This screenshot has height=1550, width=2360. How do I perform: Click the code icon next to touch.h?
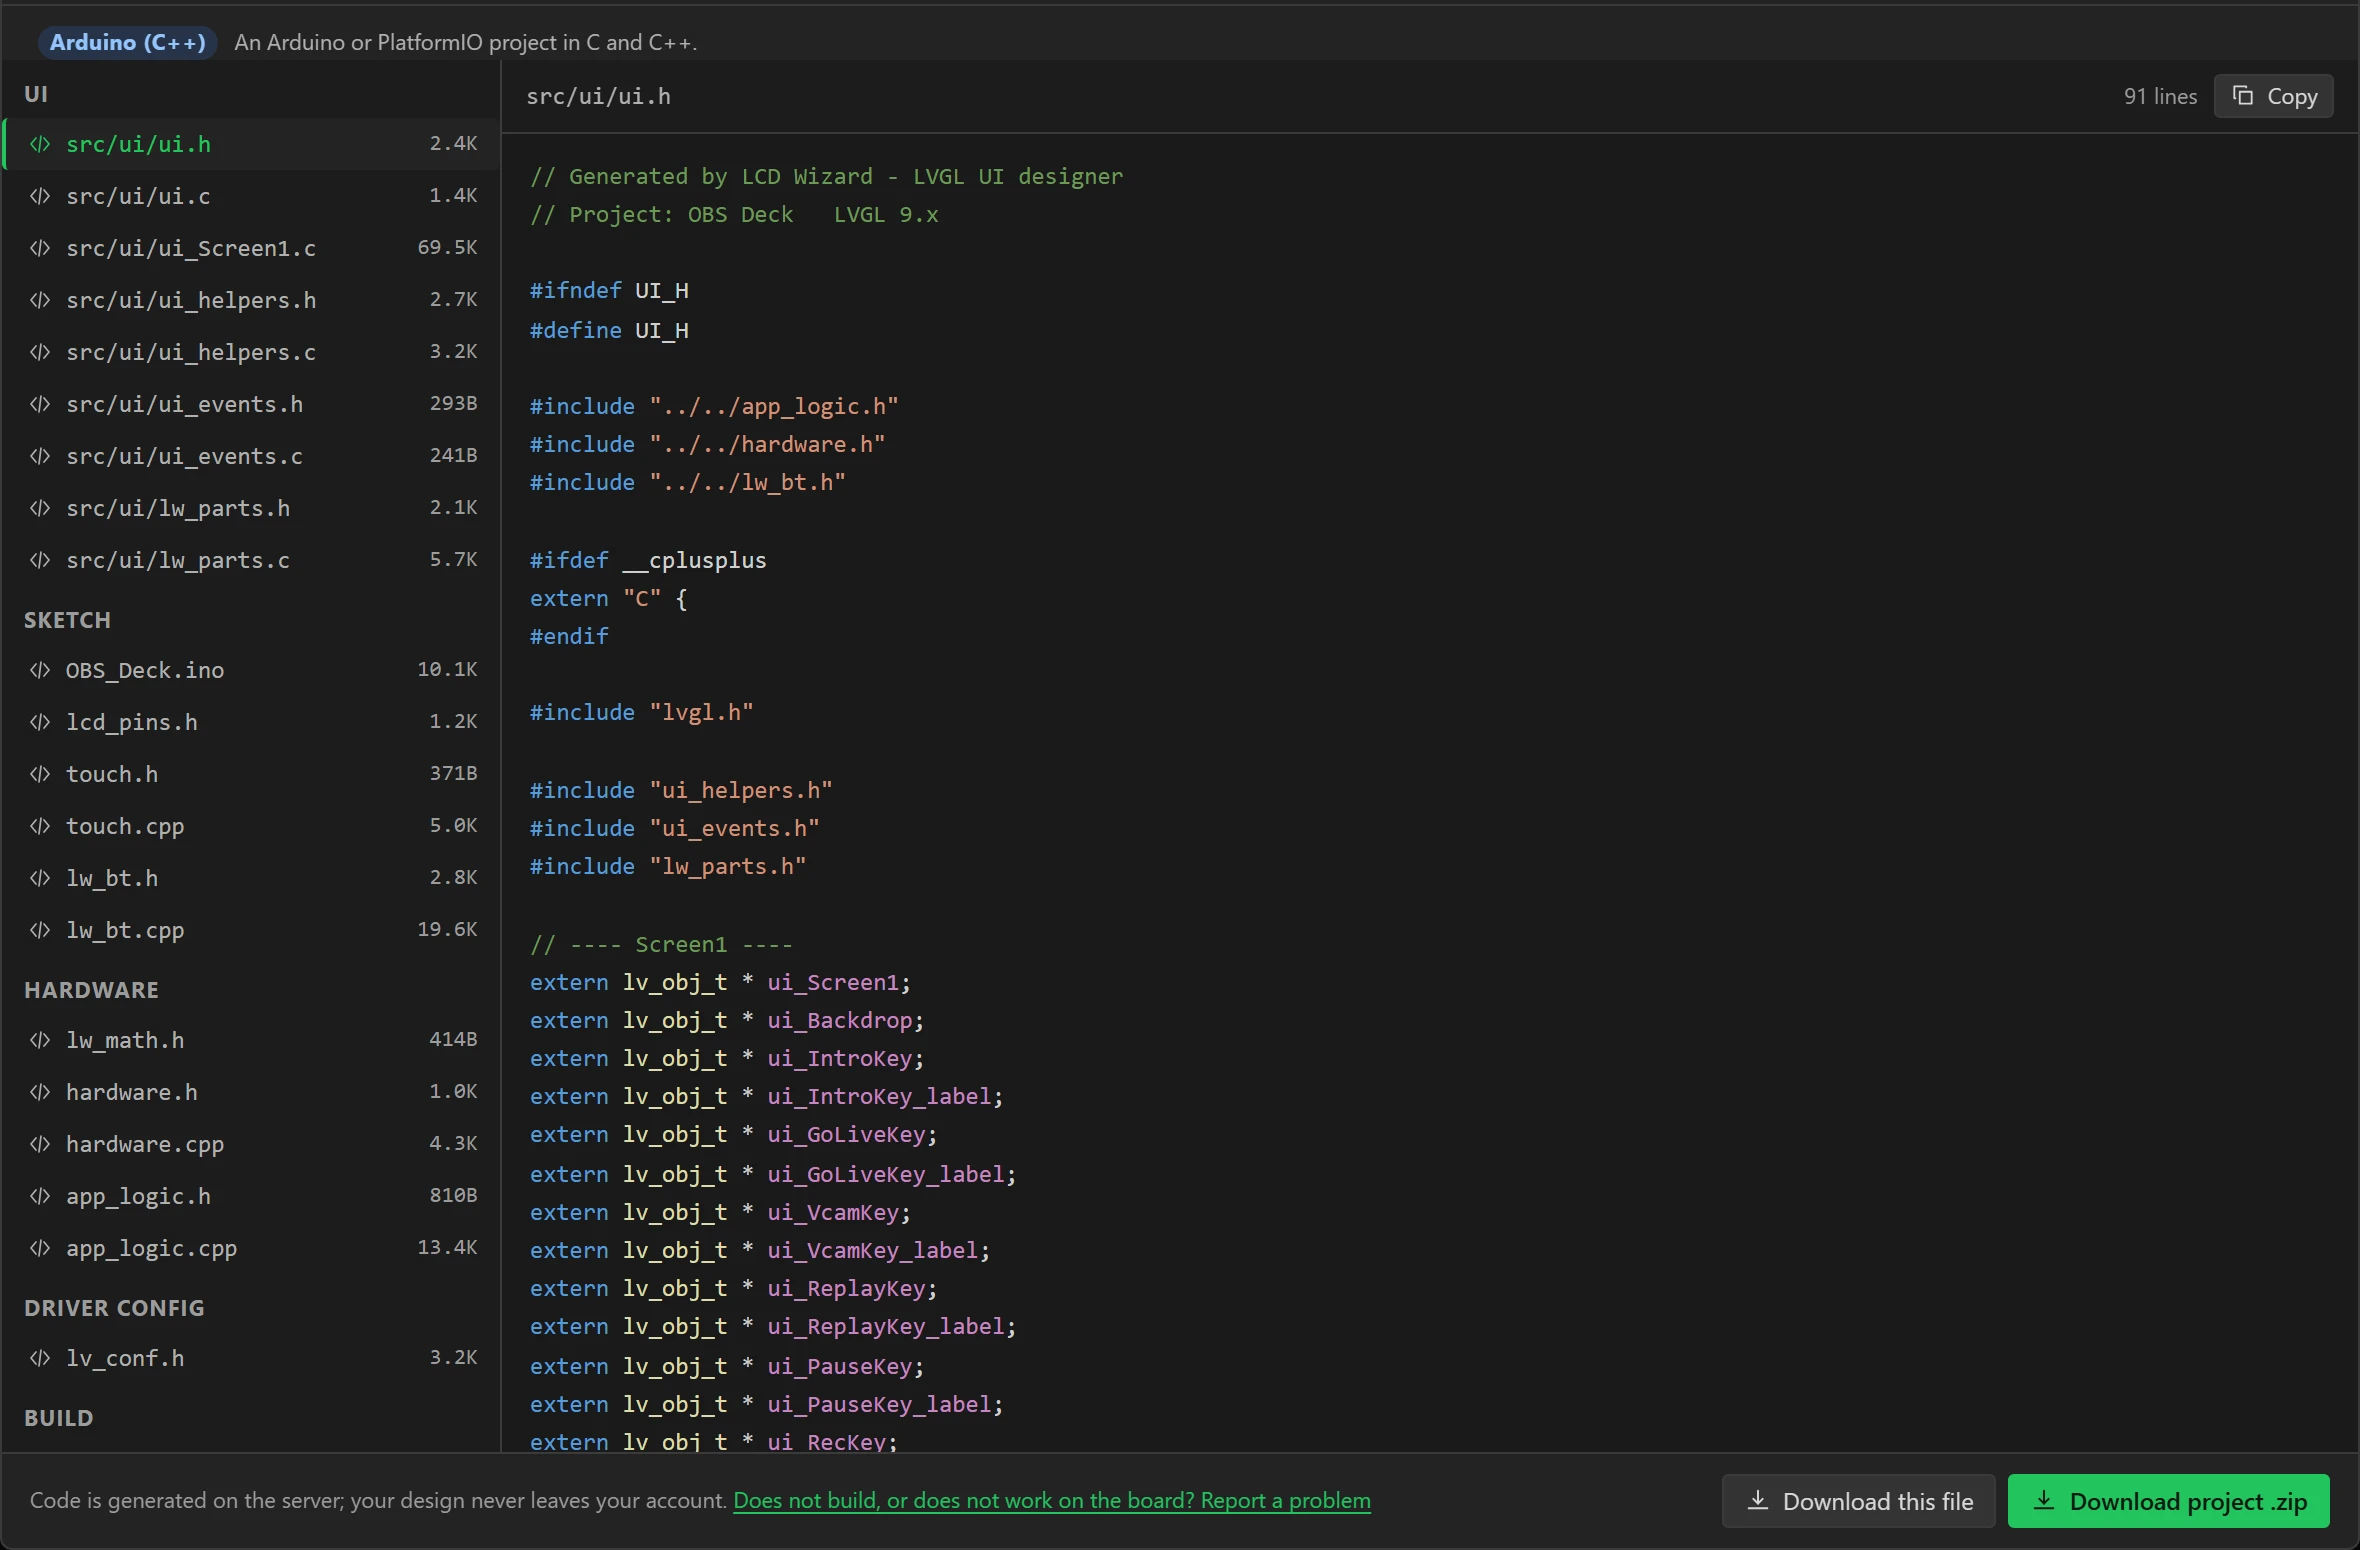click(x=40, y=774)
